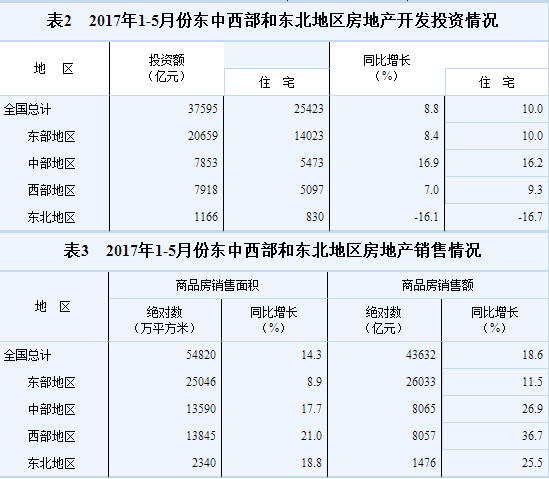
Task: Click 西部地区 sales area growth 21.0
Action: coord(311,436)
